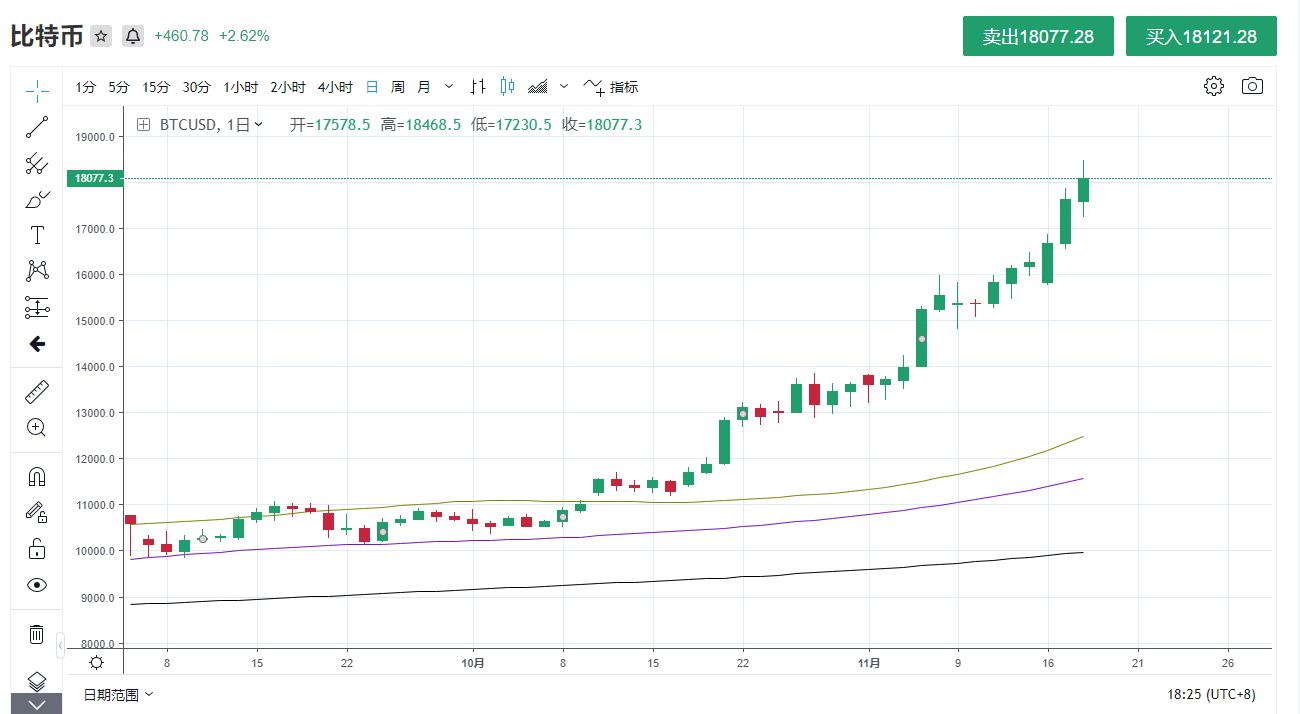
Task: Select the 周 weekly interval
Action: 398,87
